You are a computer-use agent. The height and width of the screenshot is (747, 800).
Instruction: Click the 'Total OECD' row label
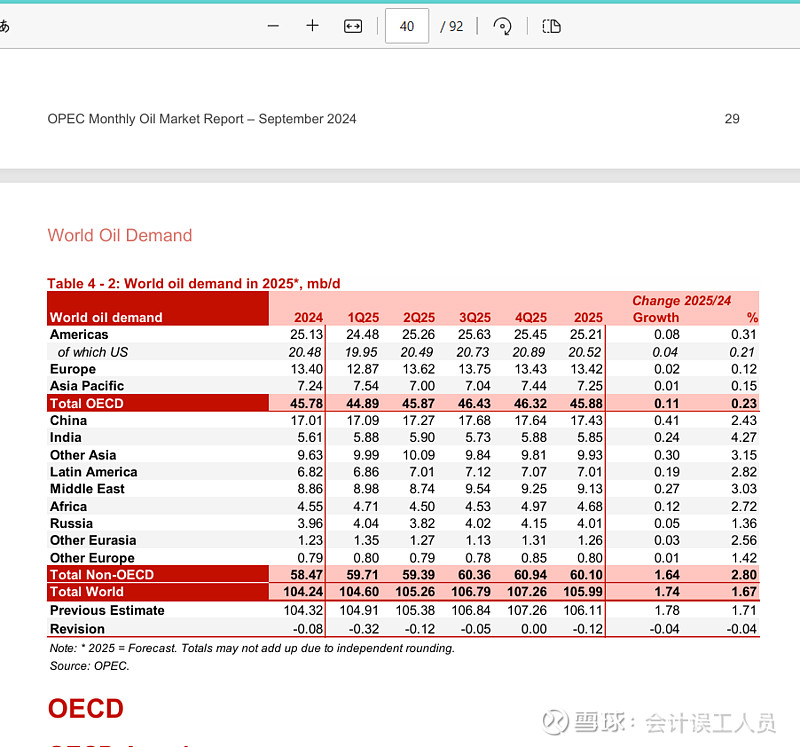(x=87, y=403)
